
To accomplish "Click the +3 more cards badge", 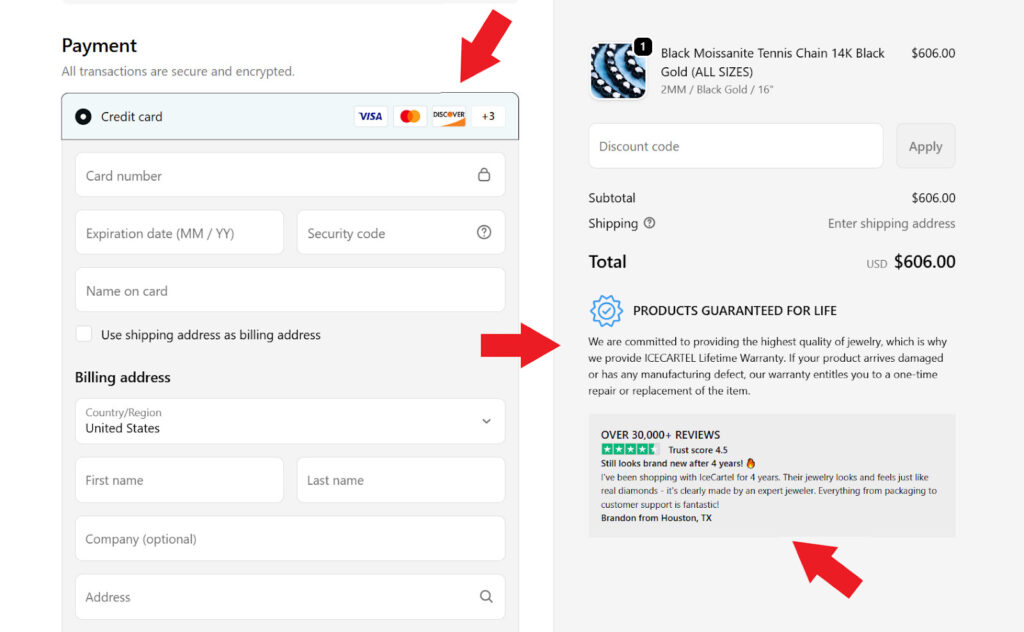I will [x=488, y=117].
